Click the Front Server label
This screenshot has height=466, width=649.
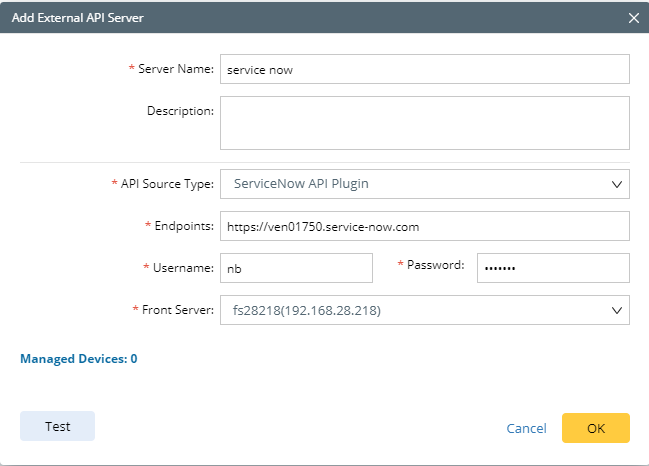click(177, 310)
